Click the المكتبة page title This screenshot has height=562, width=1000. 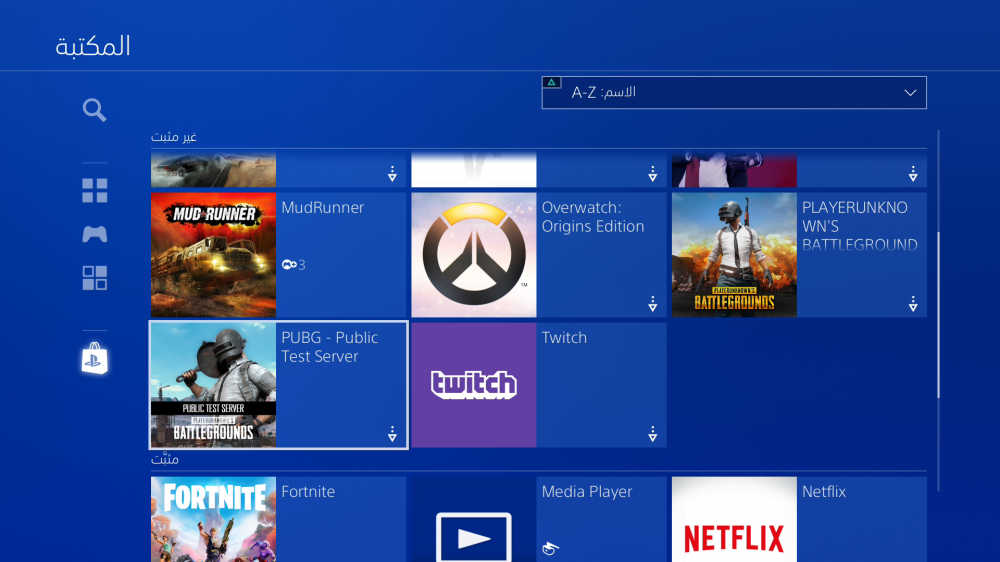93,47
